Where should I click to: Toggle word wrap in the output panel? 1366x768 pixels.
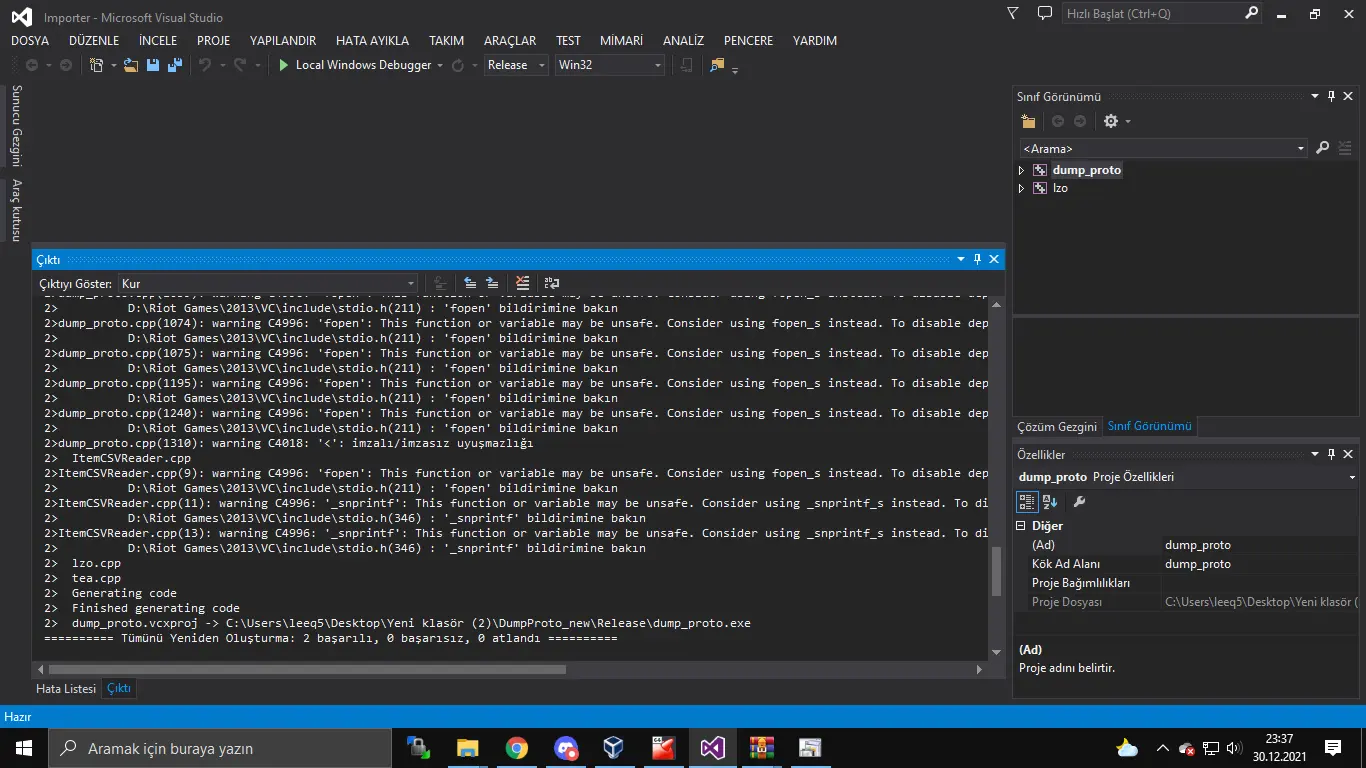[552, 284]
